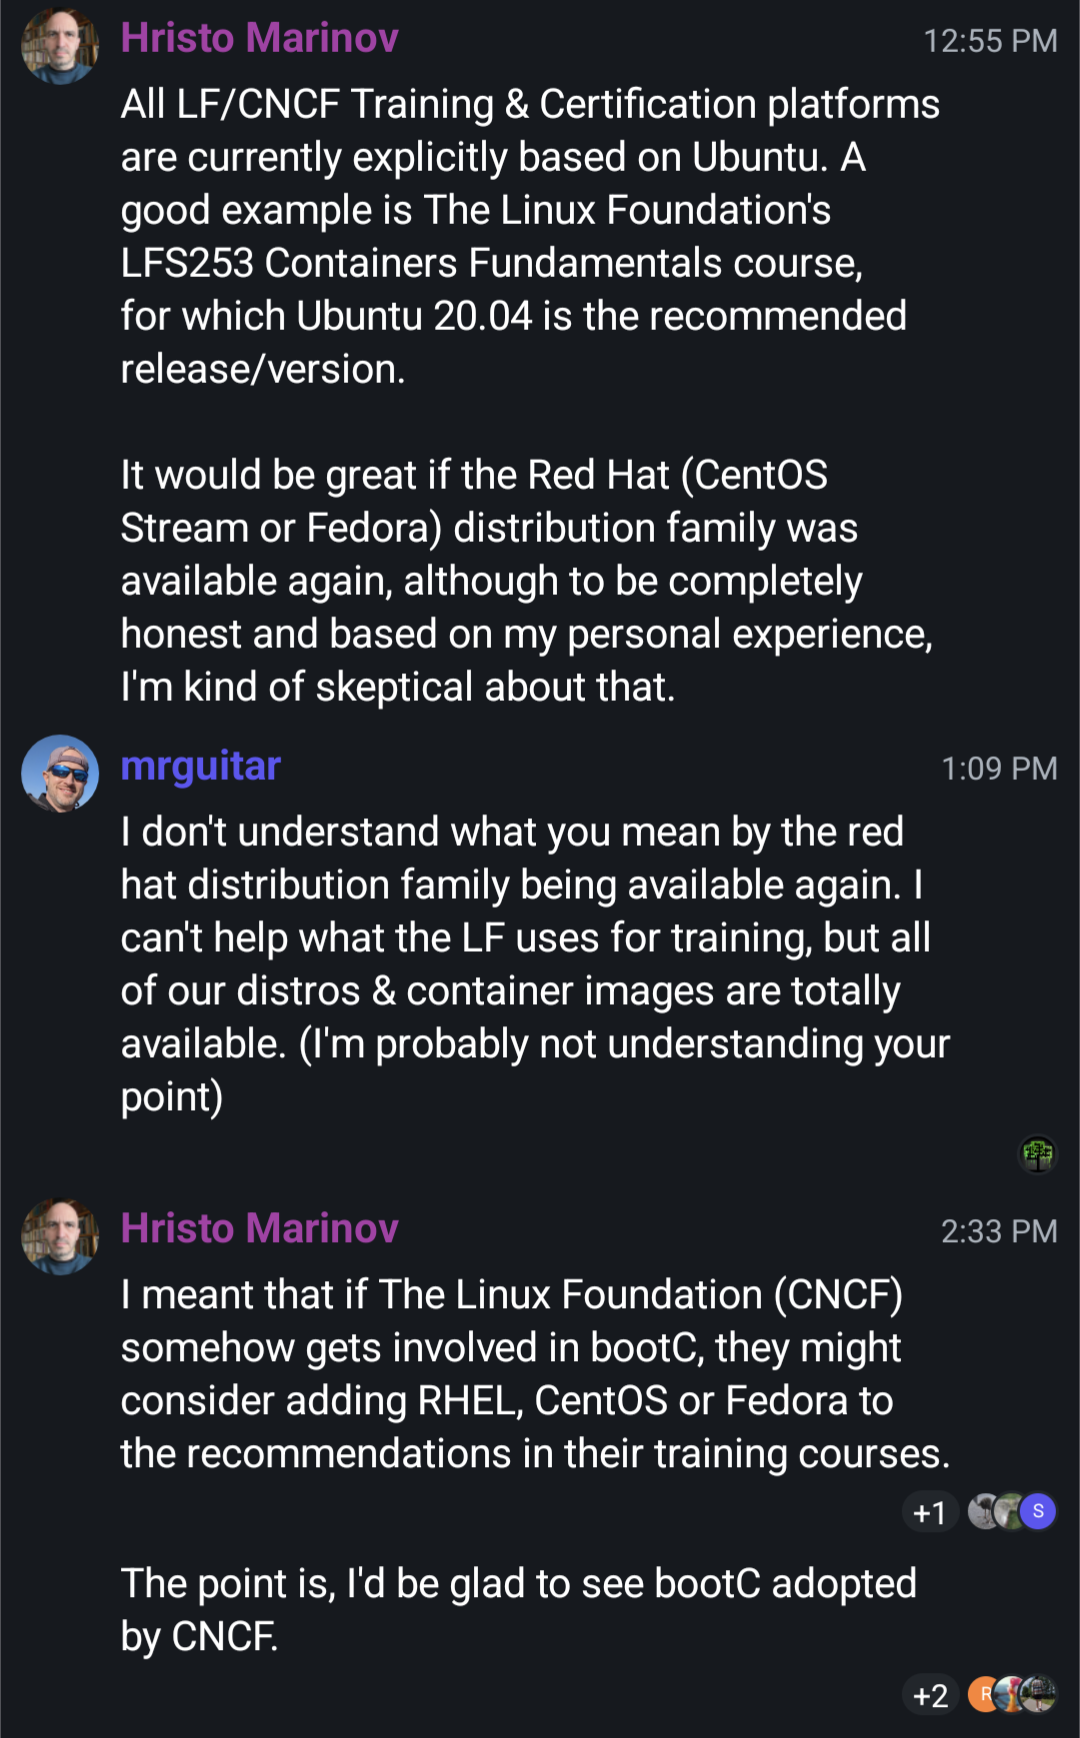1080x1738 pixels.
Task: Click the bird photo read receipt avatar
Action: [x=982, y=1510]
